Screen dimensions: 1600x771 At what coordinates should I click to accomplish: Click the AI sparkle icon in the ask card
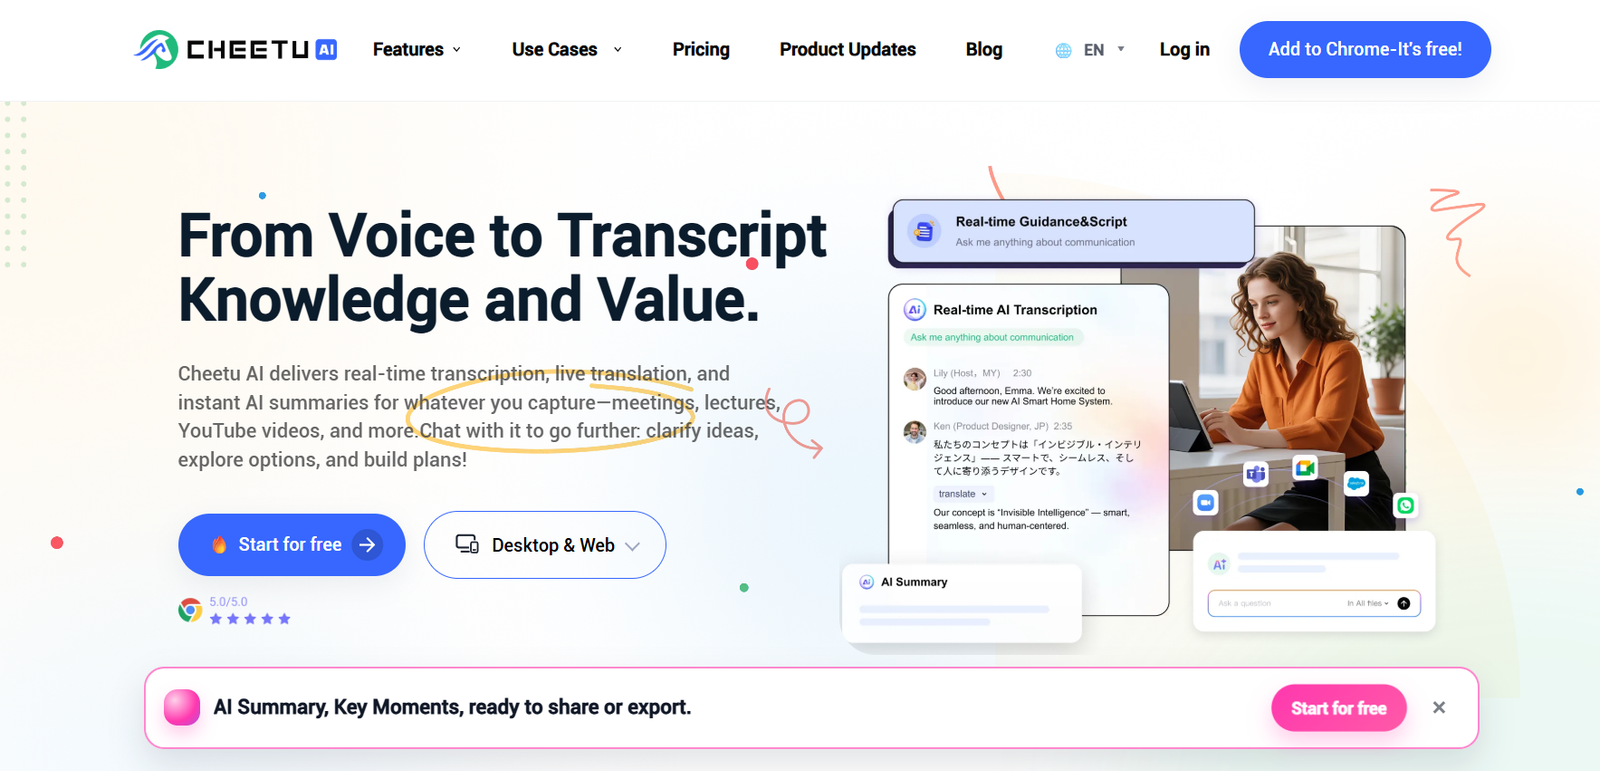(1219, 564)
